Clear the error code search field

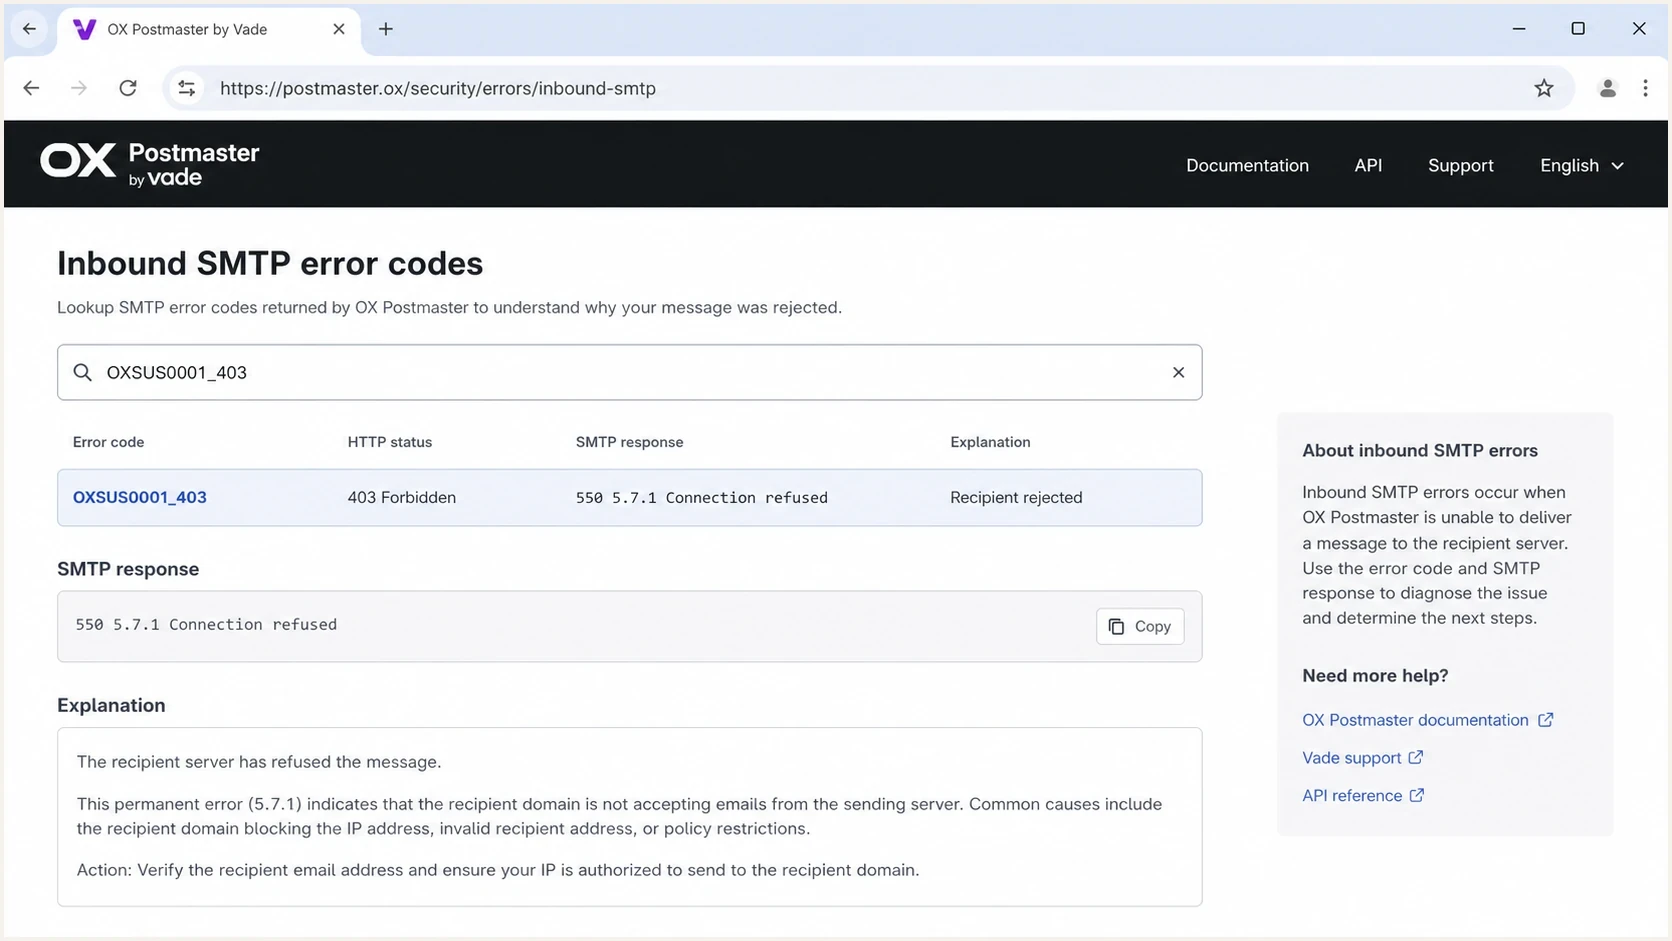tap(1178, 372)
